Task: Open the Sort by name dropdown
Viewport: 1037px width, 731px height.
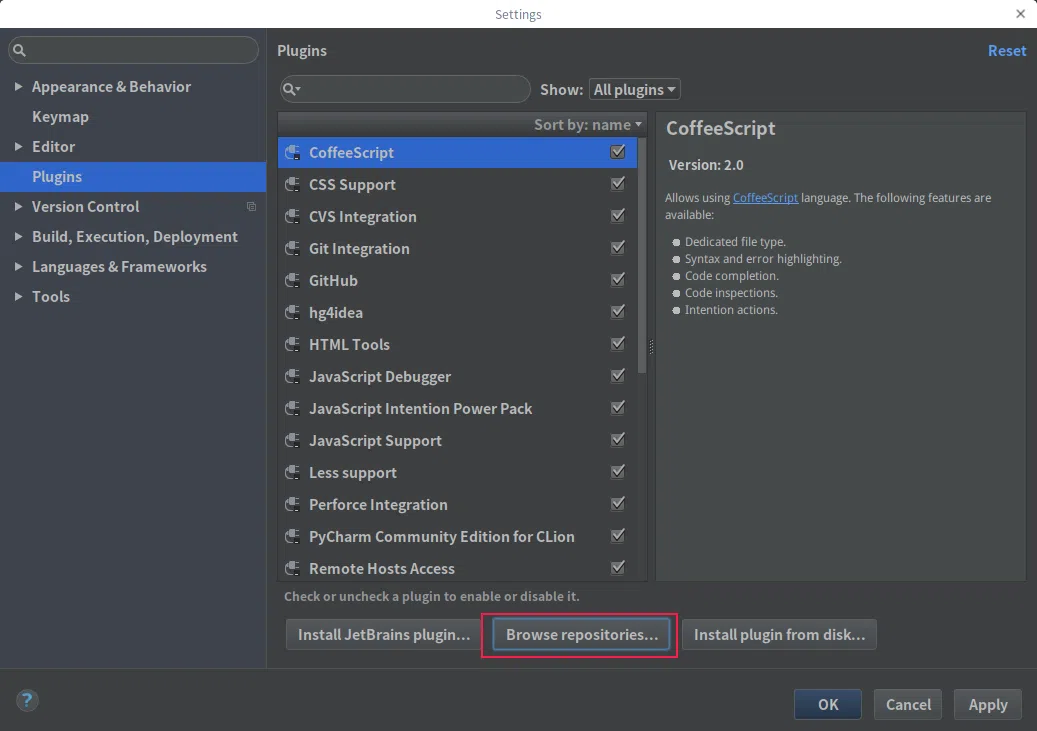Action: pos(588,124)
